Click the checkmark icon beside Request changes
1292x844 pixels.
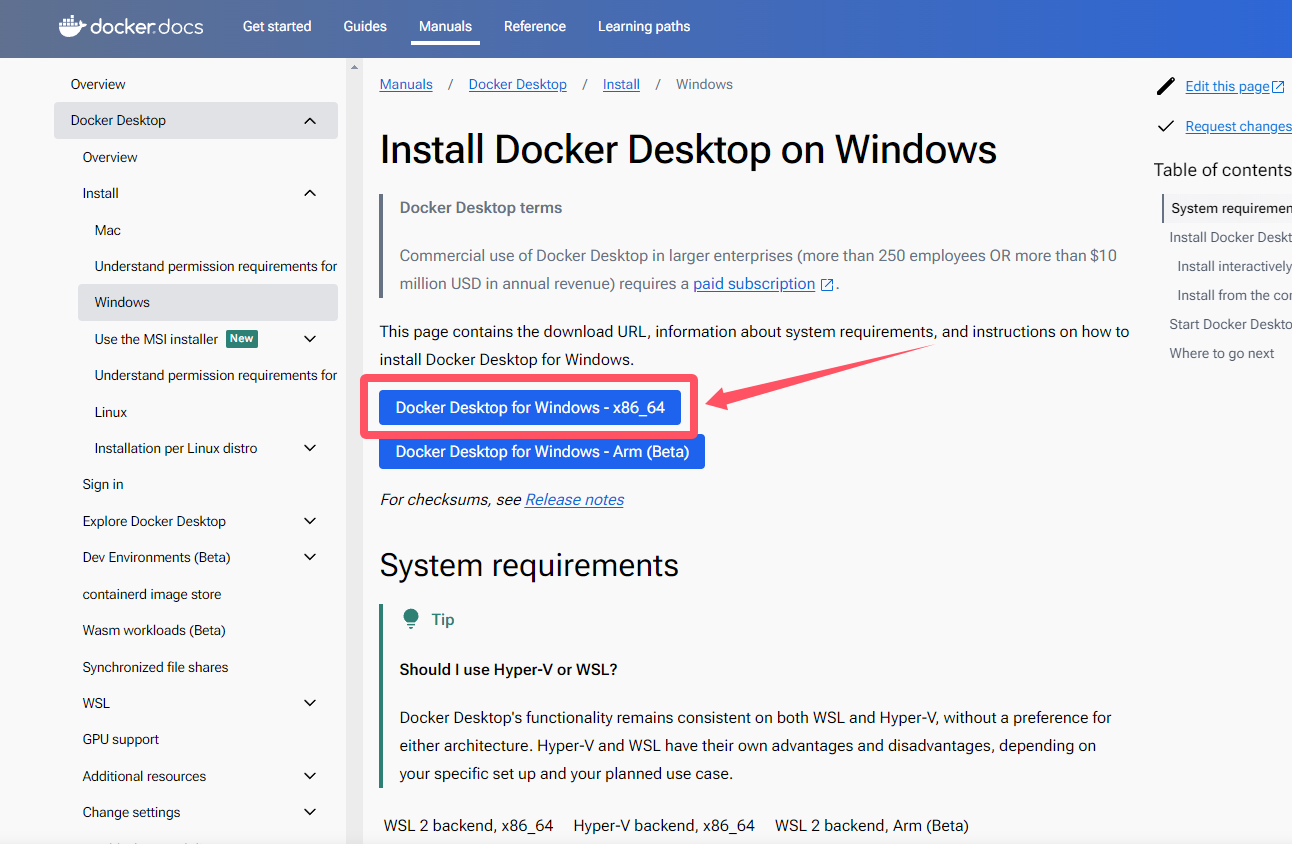tap(1165, 126)
